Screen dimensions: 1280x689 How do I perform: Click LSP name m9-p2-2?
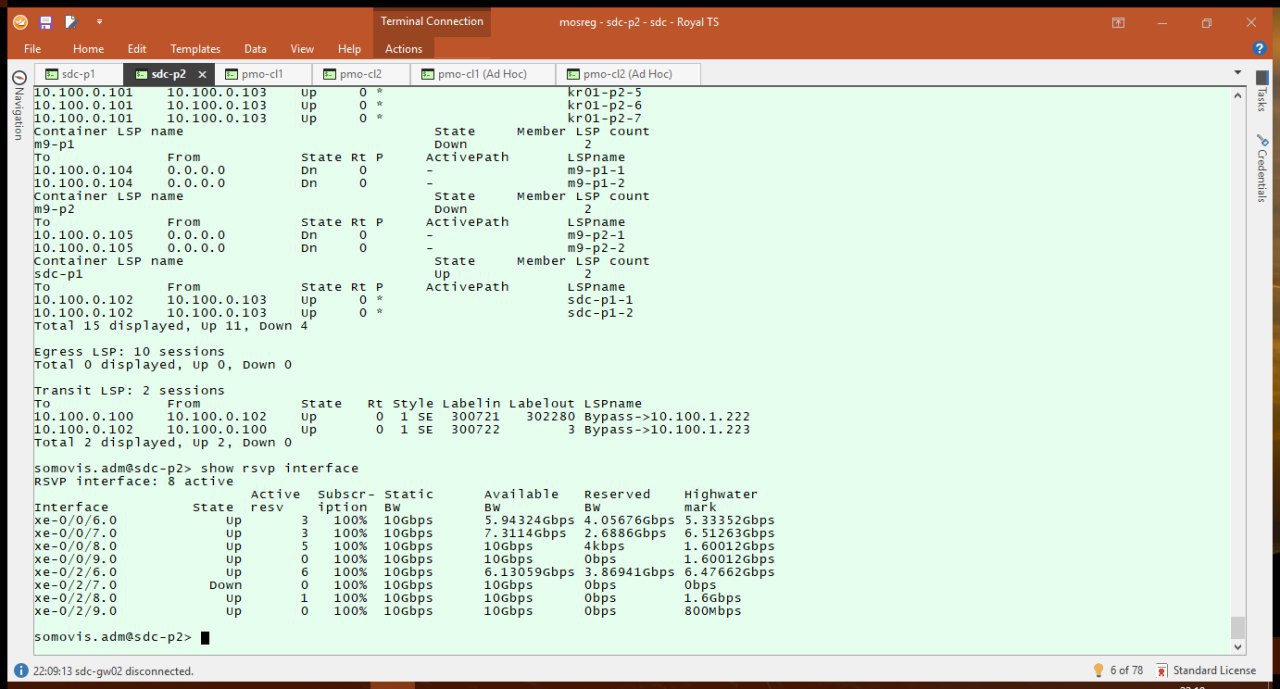pyautogui.click(x=597, y=247)
